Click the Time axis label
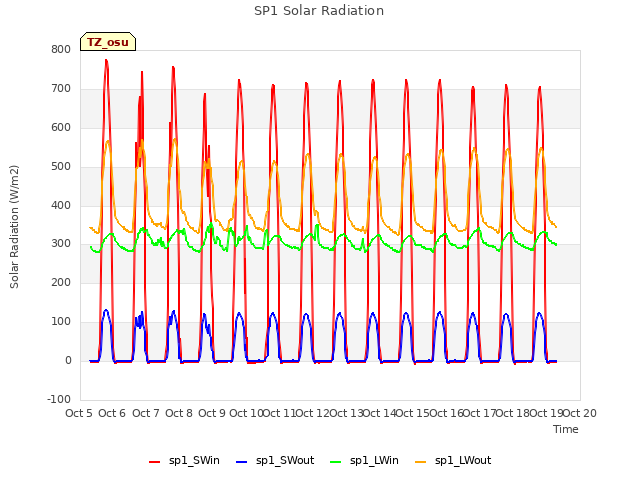Screen dimensions: 640x480 coord(566,429)
